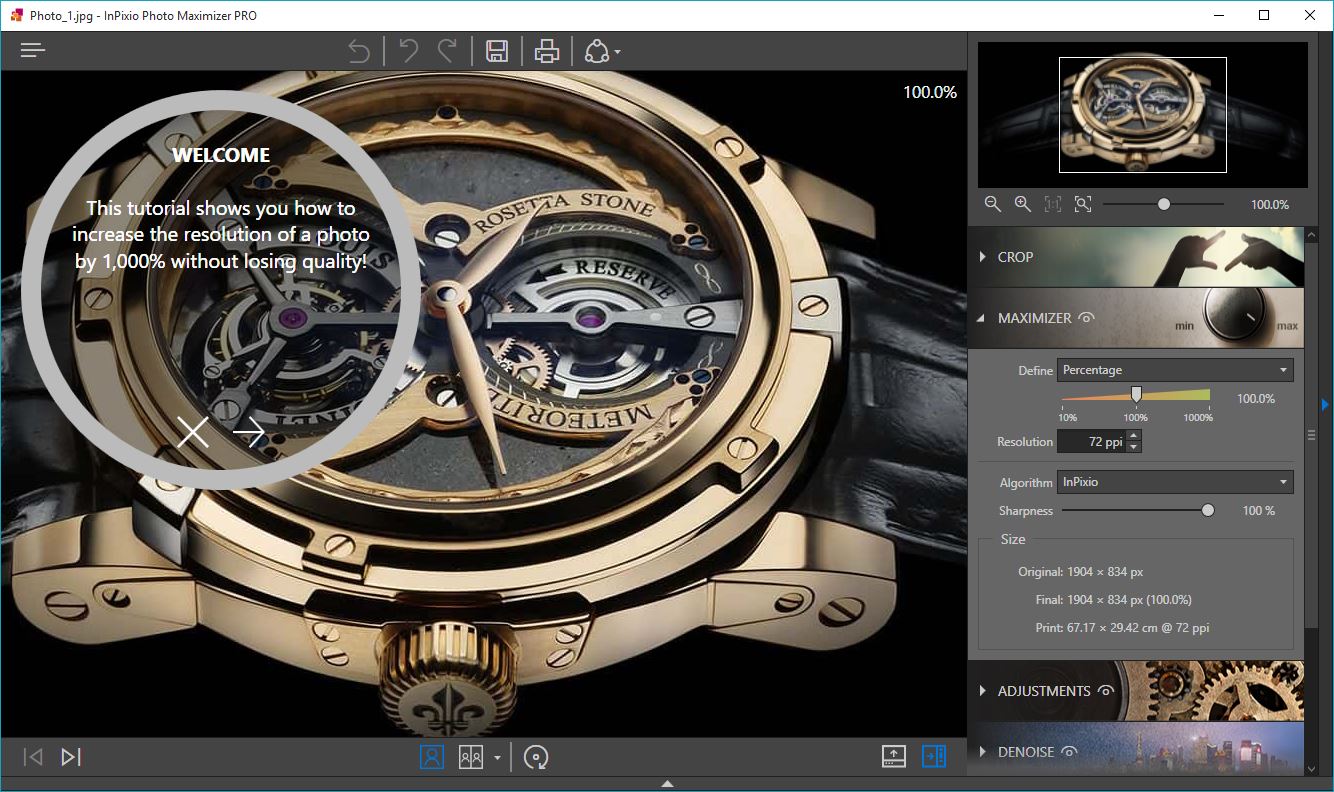1334x792 pixels.
Task: Save the photo with the floppy disk icon
Action: [497, 51]
